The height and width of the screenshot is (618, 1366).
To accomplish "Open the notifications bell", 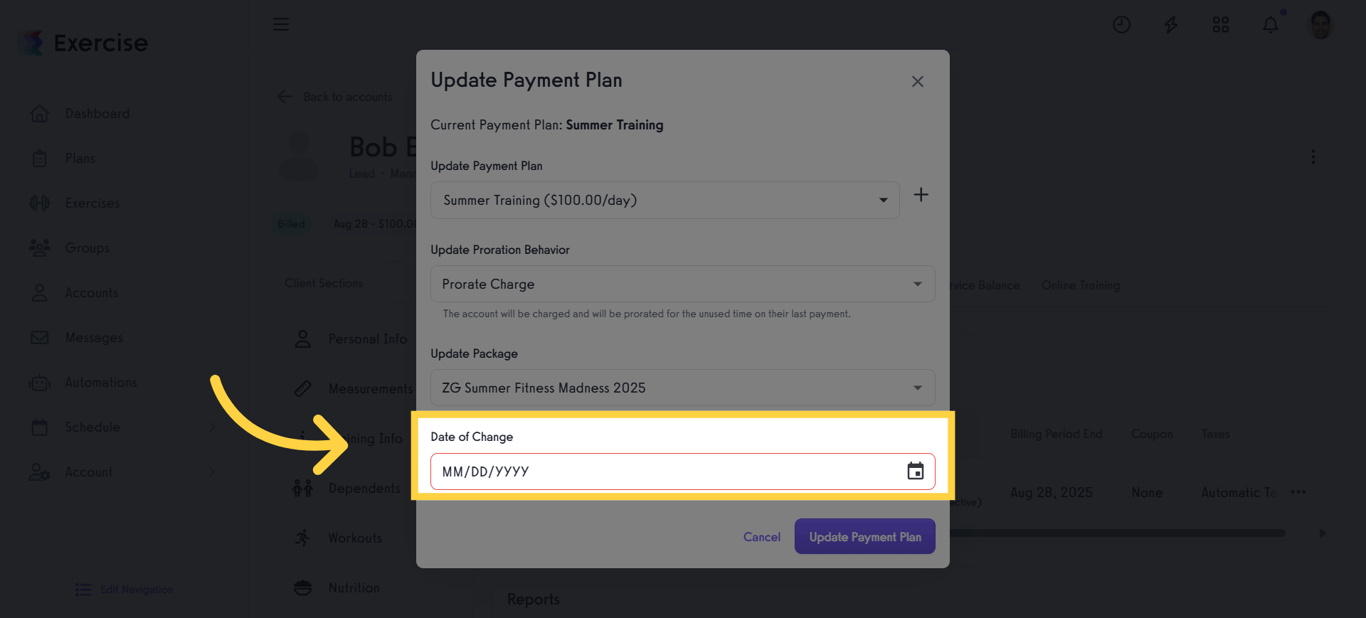I will coord(1270,24).
